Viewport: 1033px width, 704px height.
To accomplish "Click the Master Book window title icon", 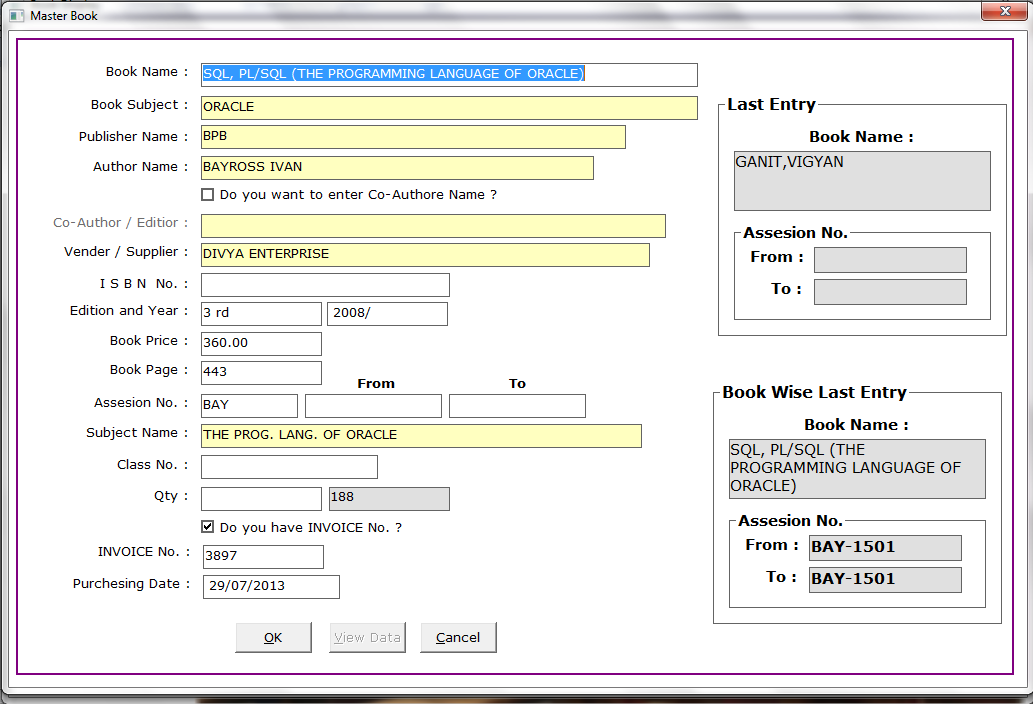I will [x=16, y=16].
